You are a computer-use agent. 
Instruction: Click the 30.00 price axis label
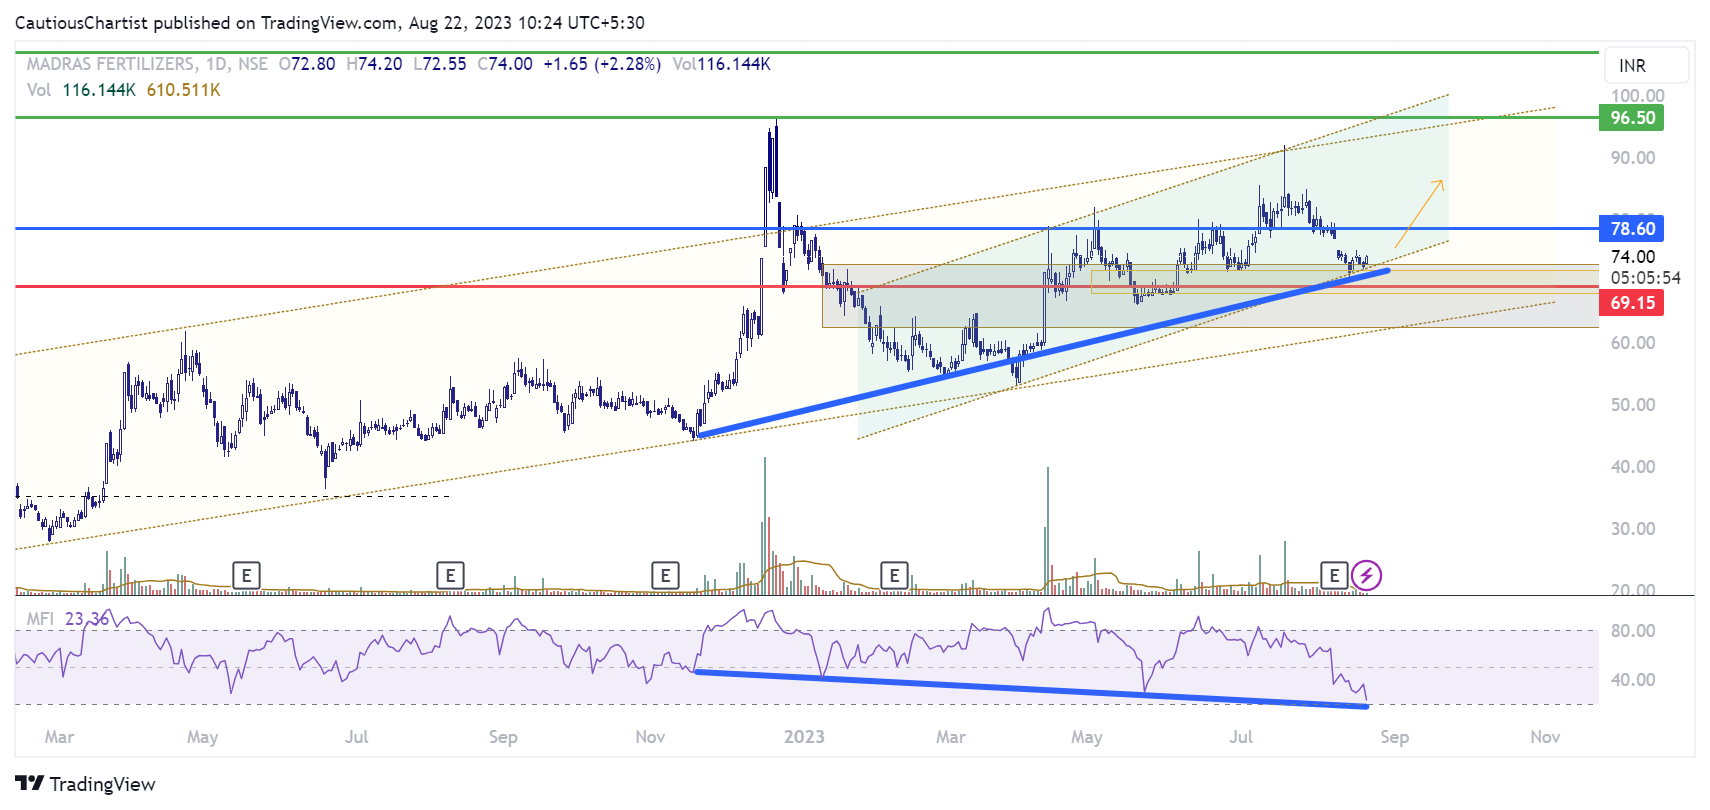[x=1633, y=529]
